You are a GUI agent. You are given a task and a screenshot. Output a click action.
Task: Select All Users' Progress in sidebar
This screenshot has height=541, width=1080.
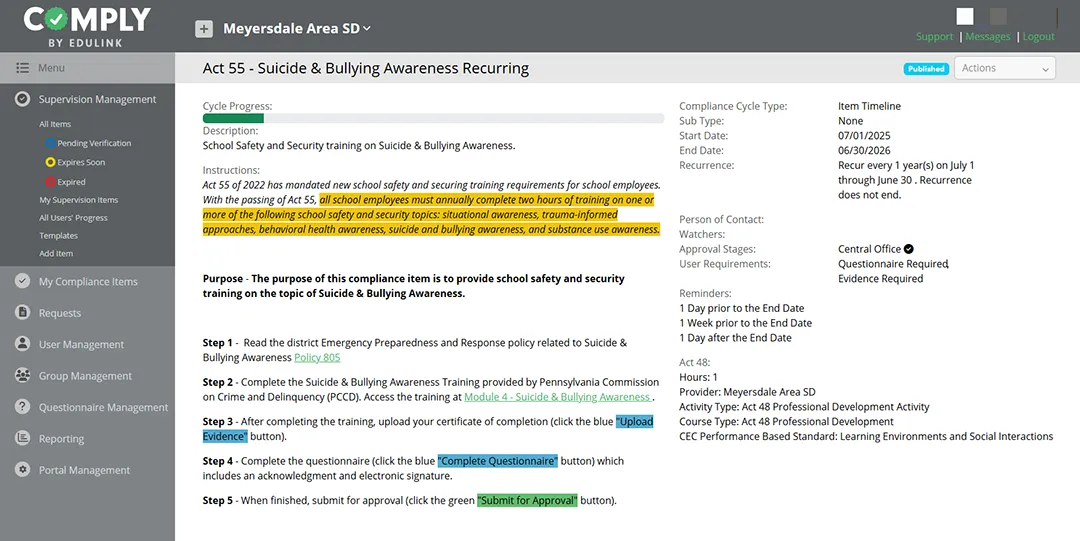click(x=73, y=218)
